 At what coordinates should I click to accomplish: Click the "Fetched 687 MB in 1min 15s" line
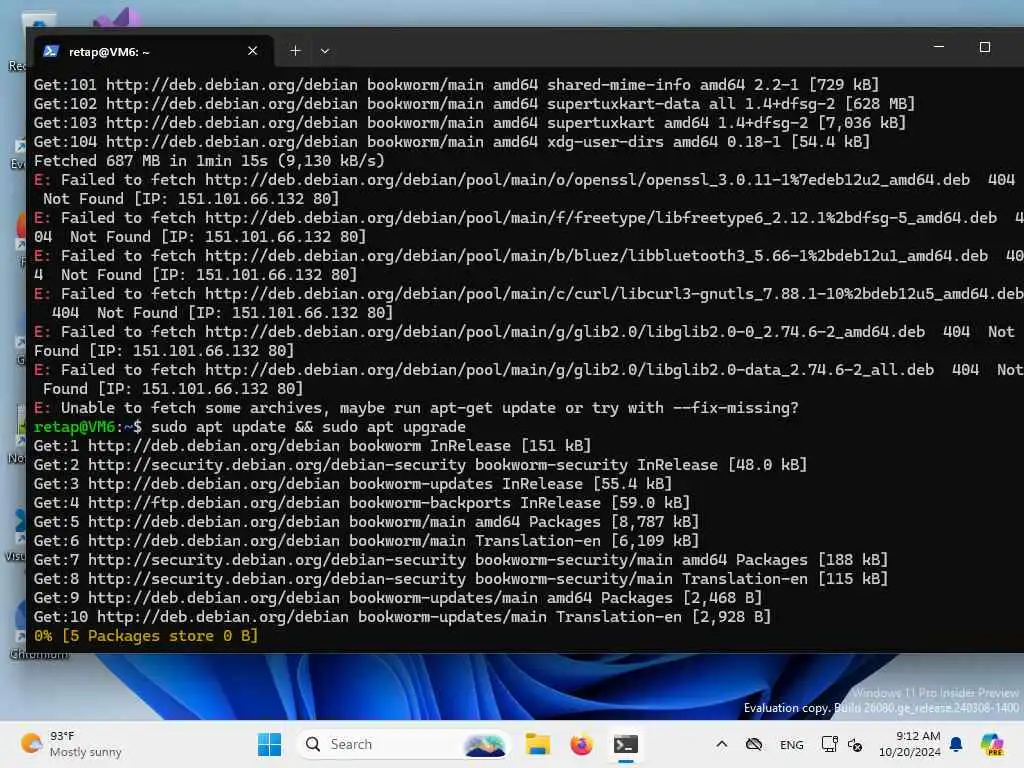tap(209, 161)
